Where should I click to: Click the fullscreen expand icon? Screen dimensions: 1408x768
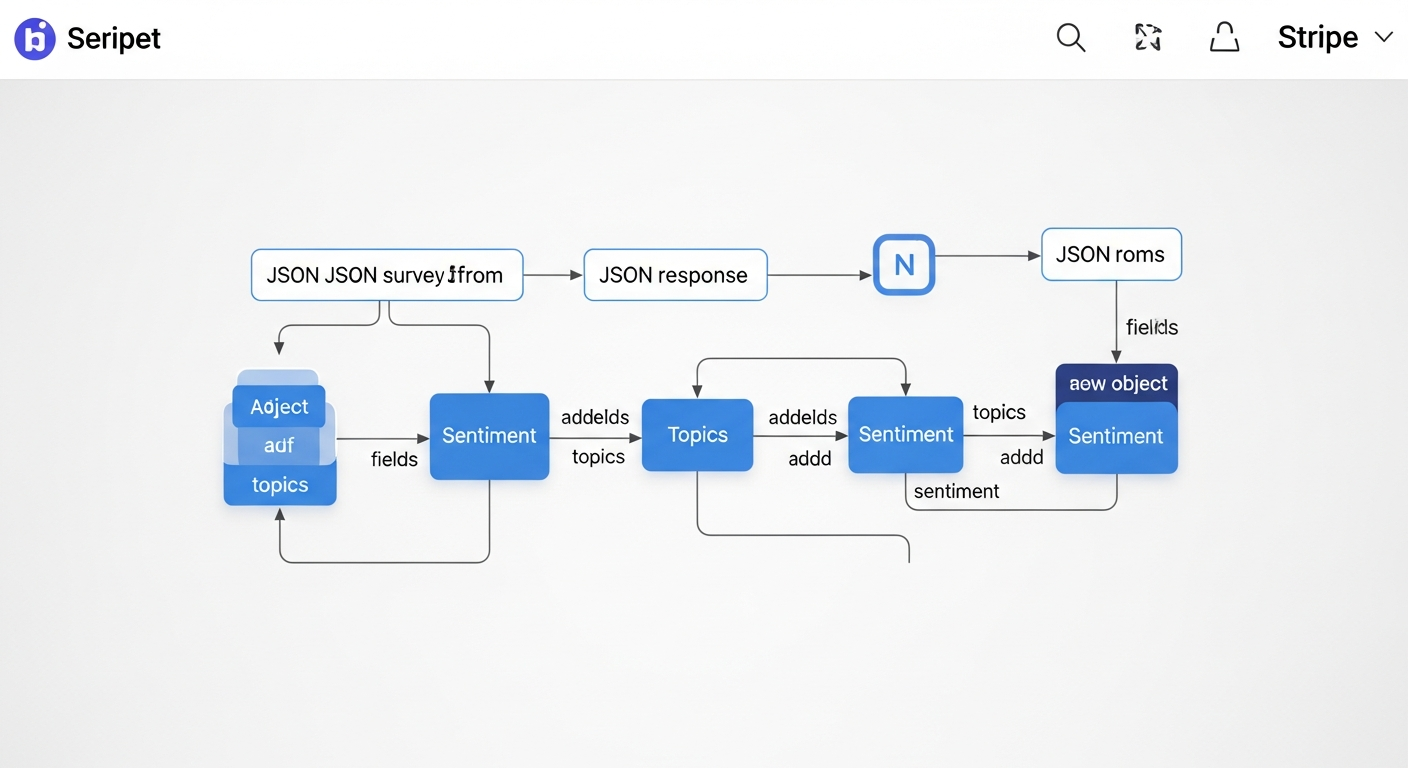1147,37
